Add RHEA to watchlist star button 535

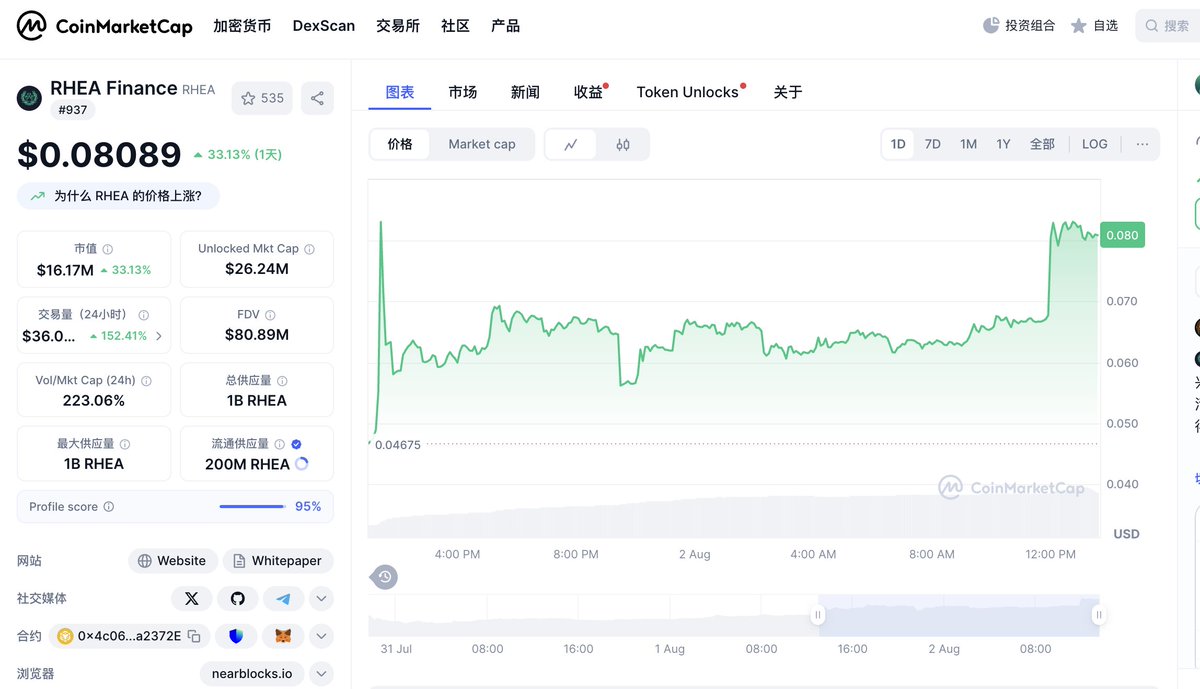(x=262, y=98)
